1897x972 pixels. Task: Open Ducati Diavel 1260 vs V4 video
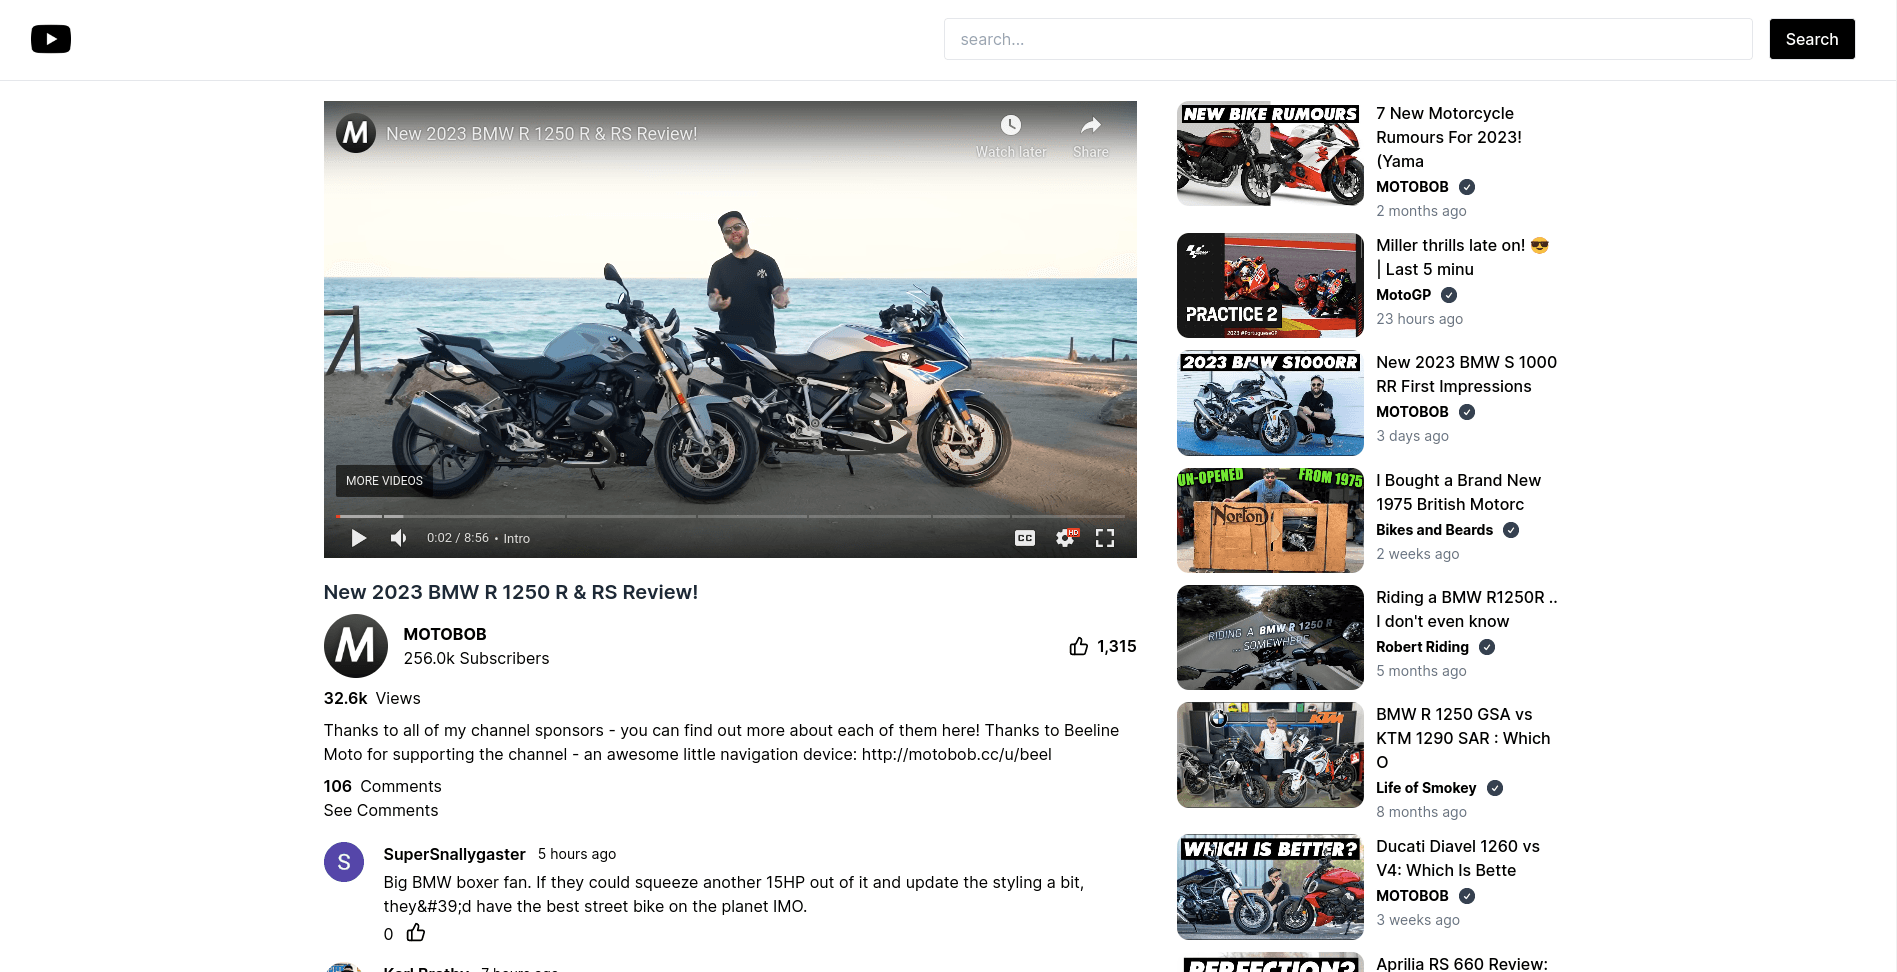[1458, 858]
